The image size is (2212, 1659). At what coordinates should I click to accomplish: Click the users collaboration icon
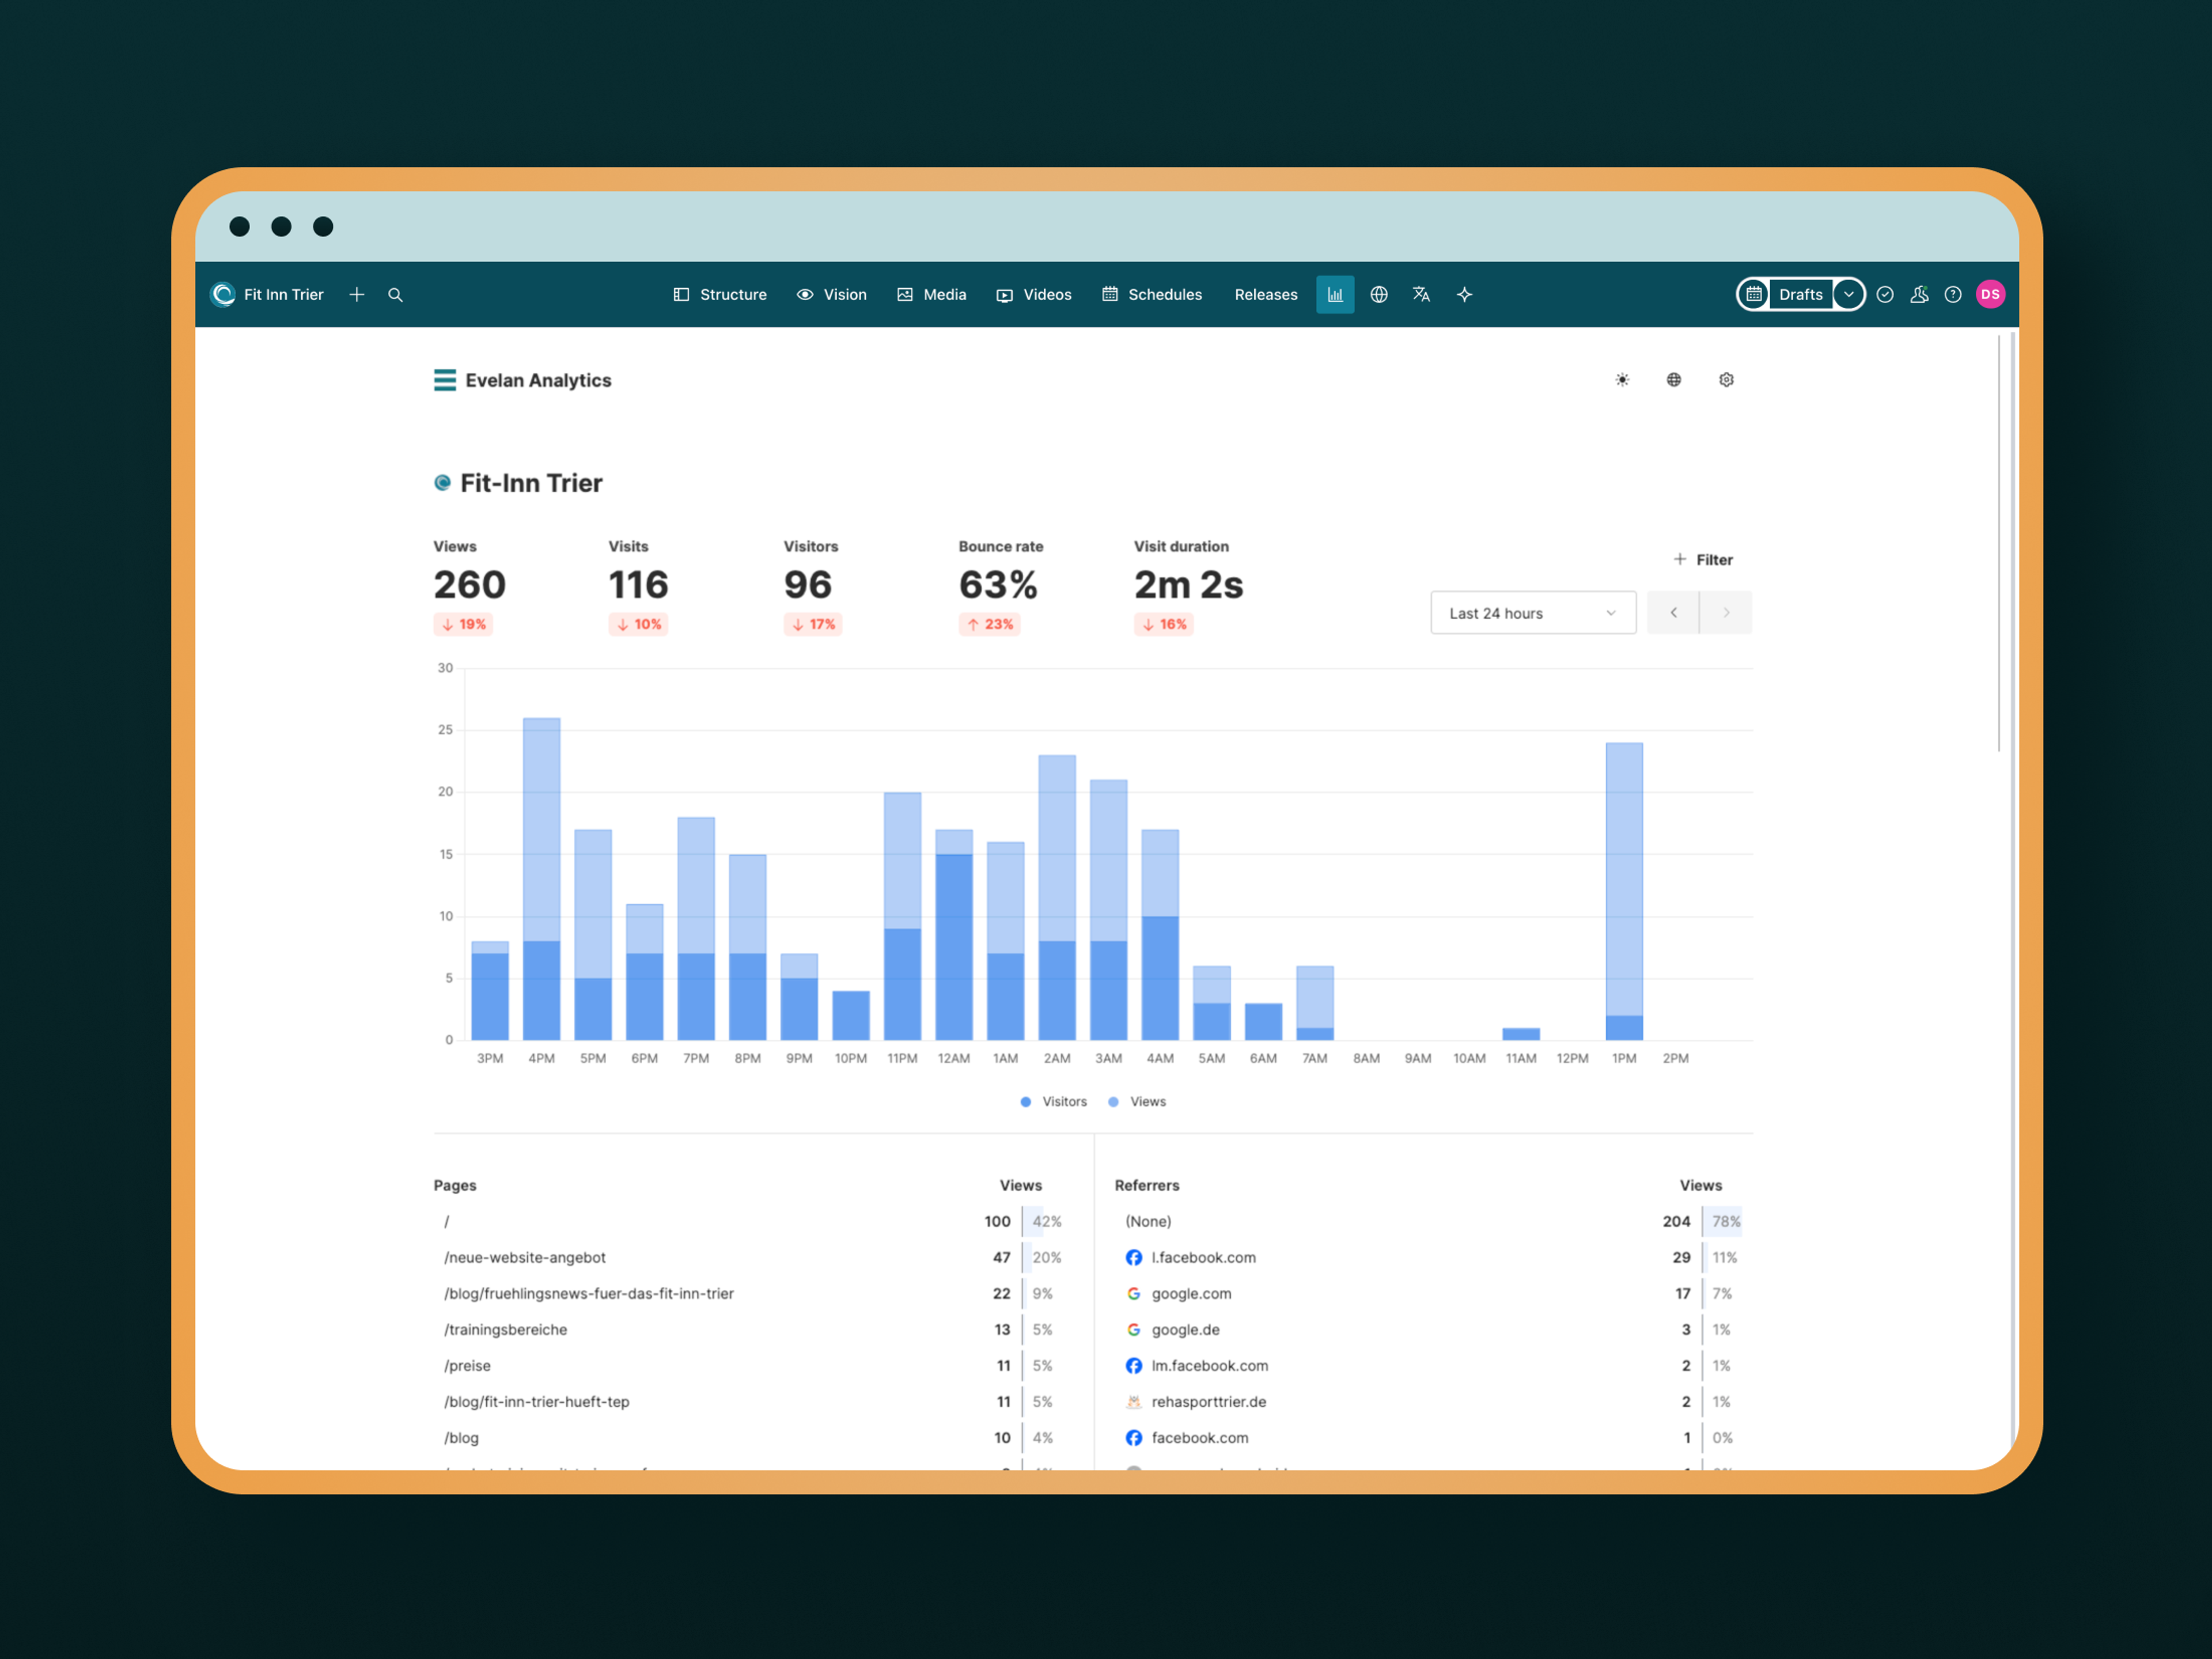(x=1918, y=294)
